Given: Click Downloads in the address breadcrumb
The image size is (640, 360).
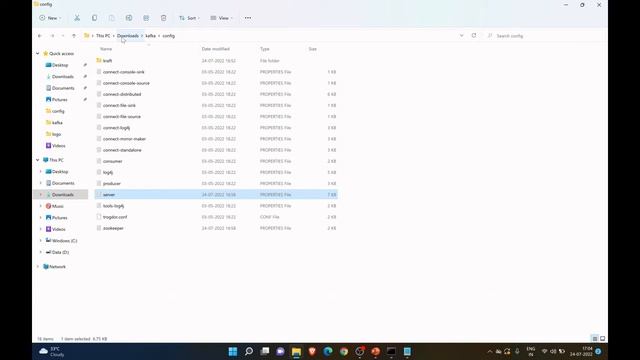Looking at the screenshot, I should (128, 36).
